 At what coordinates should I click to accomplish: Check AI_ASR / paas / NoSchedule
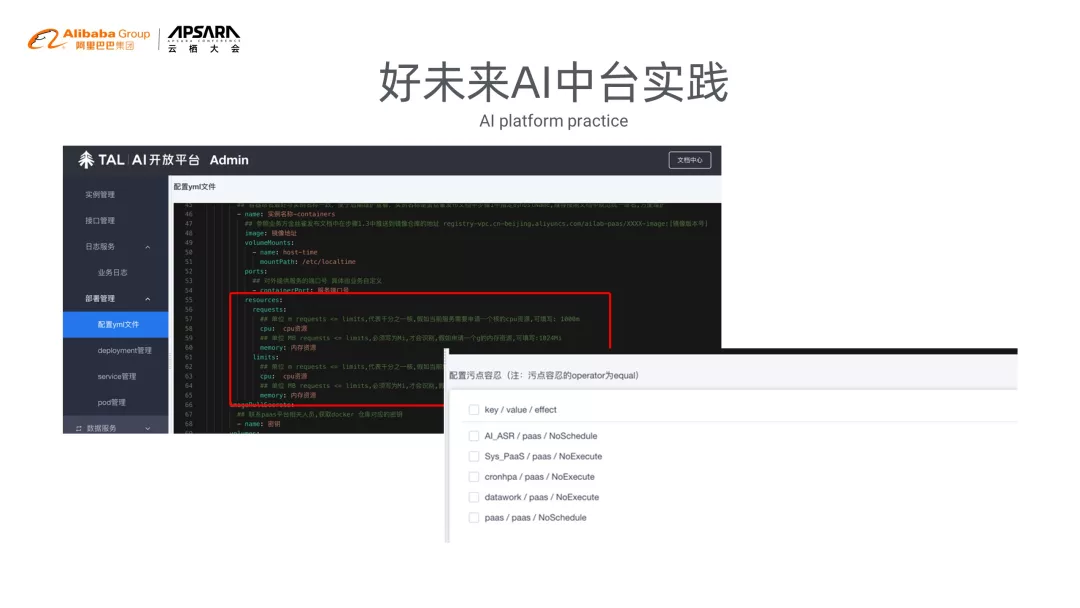pos(474,436)
